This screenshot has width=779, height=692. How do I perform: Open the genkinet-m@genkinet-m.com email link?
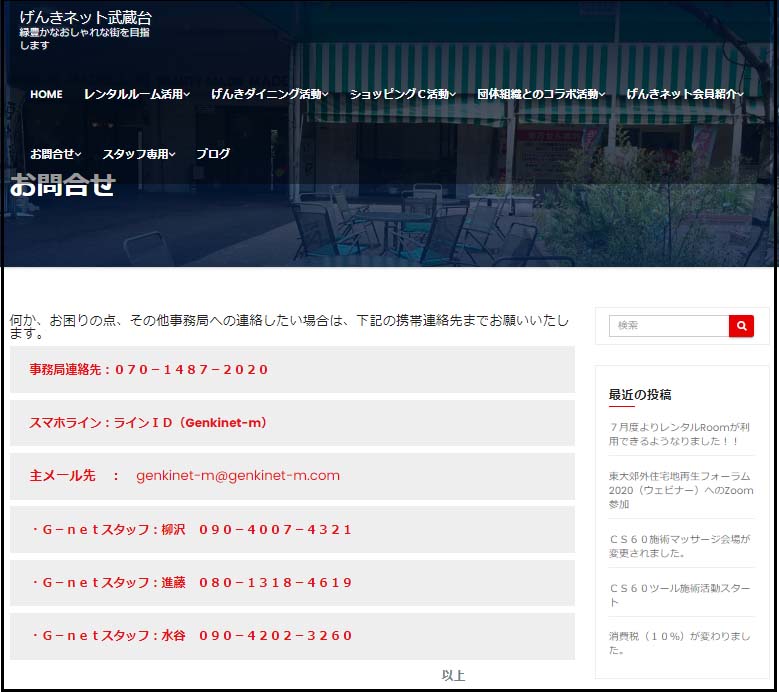238,475
